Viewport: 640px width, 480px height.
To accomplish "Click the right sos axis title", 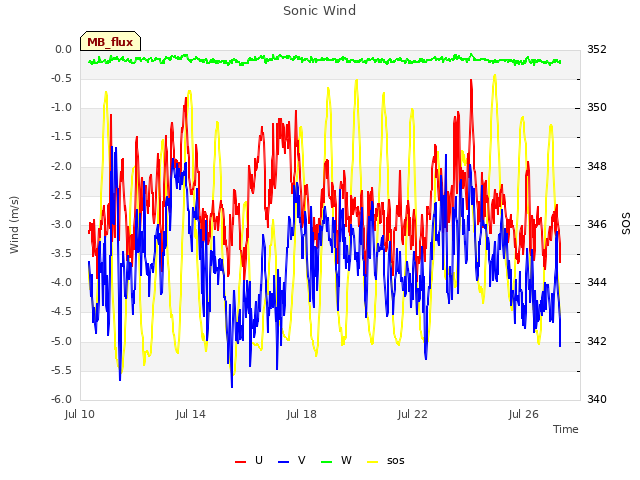I will (626, 224).
